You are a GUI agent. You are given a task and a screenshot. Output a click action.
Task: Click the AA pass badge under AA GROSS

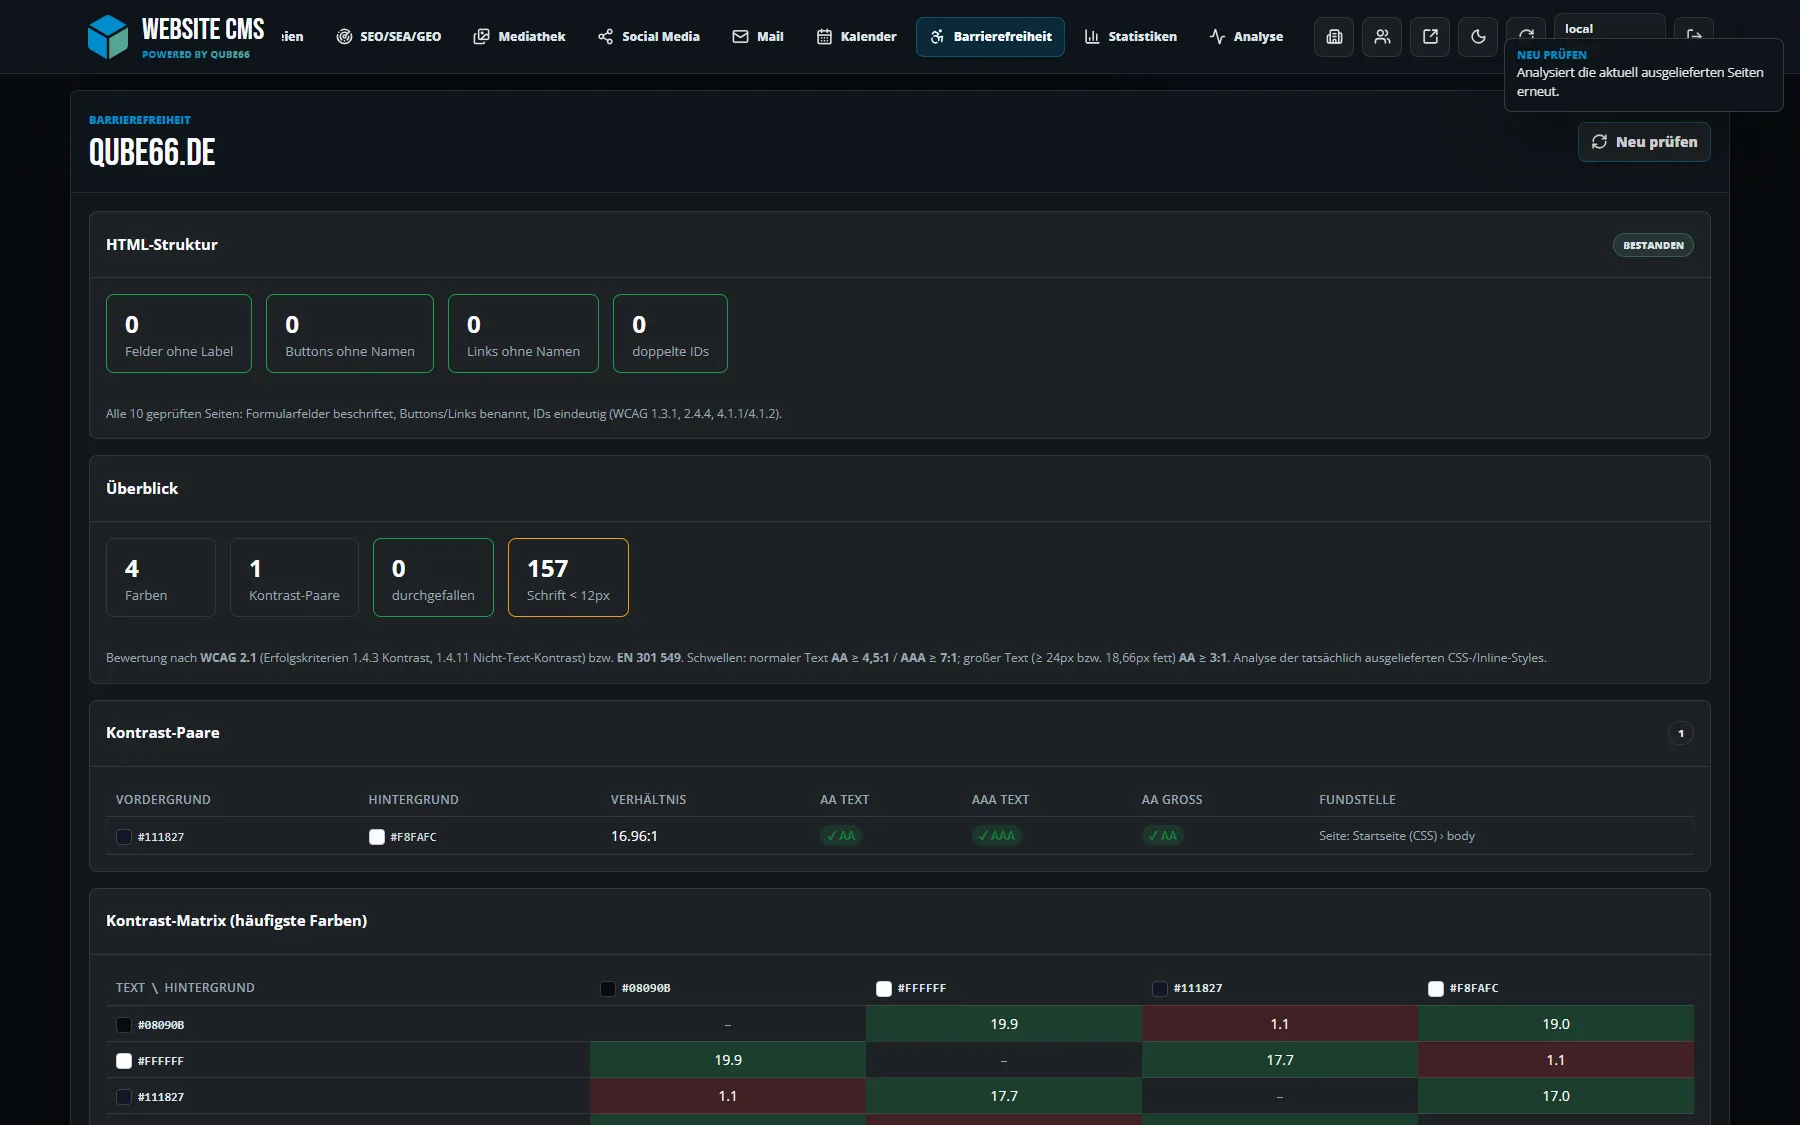pos(1163,836)
